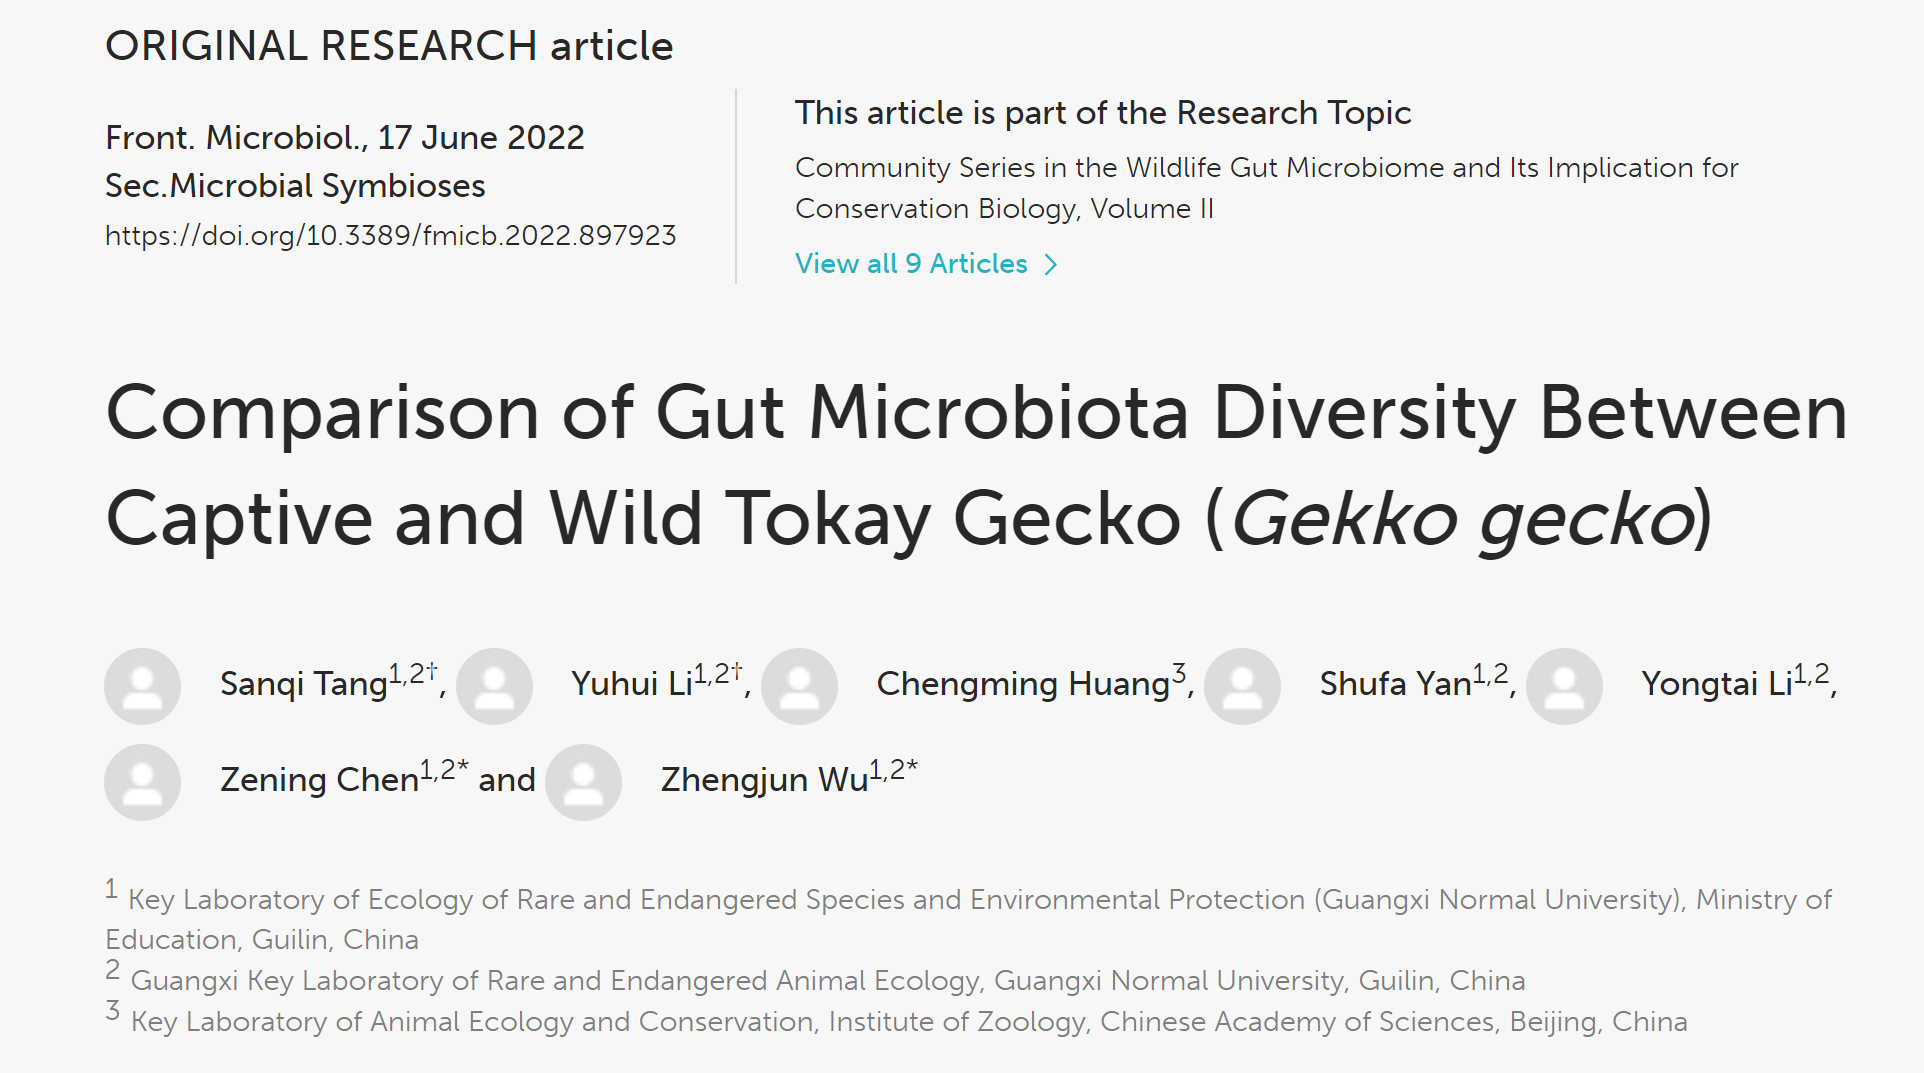Click Yuhui Li's profile avatar

494,686
